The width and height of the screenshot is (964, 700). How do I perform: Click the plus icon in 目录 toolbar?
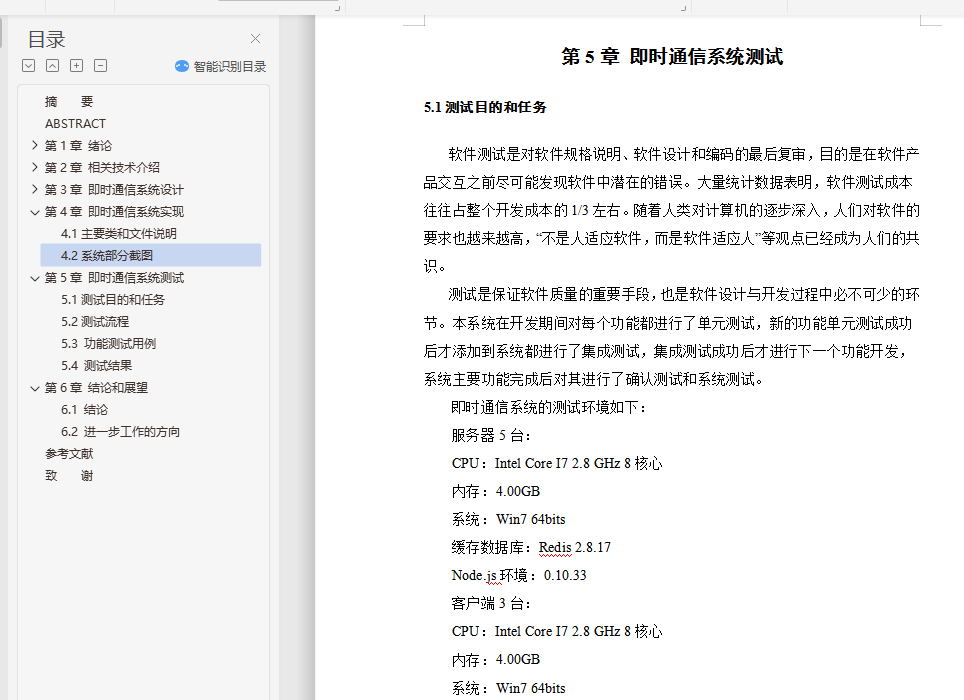[x=76, y=66]
